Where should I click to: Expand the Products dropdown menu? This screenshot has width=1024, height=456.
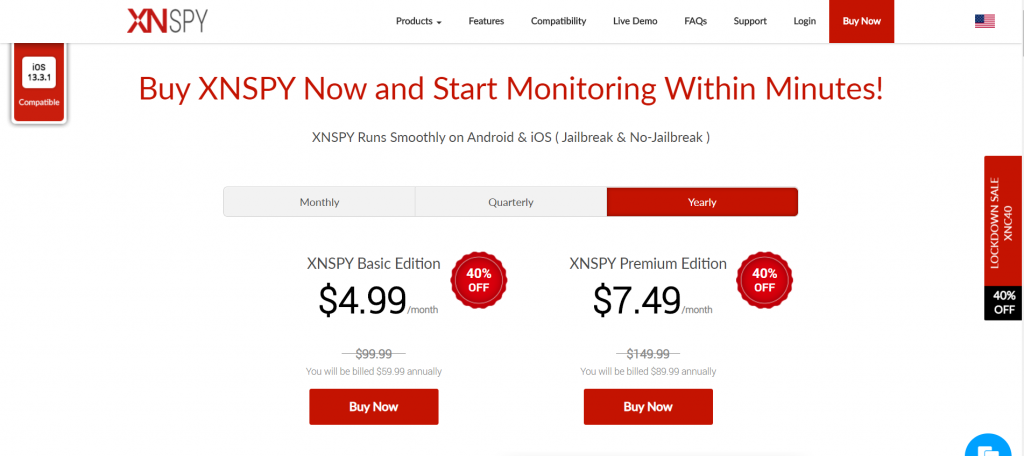[419, 21]
